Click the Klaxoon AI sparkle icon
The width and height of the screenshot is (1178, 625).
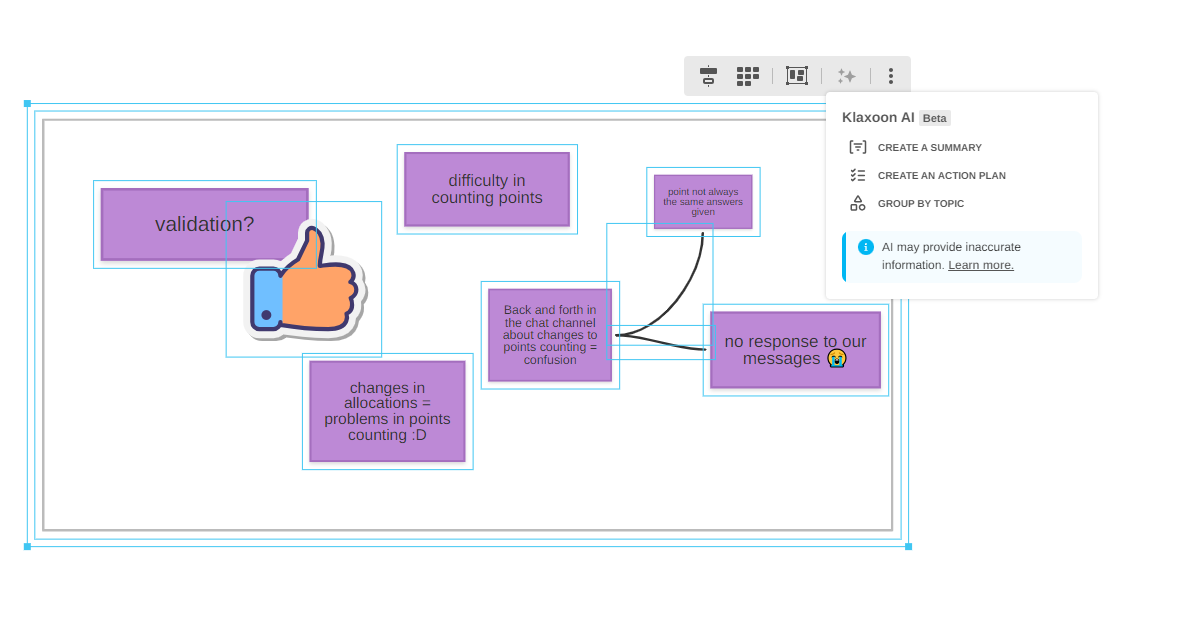pyautogui.click(x=846, y=76)
